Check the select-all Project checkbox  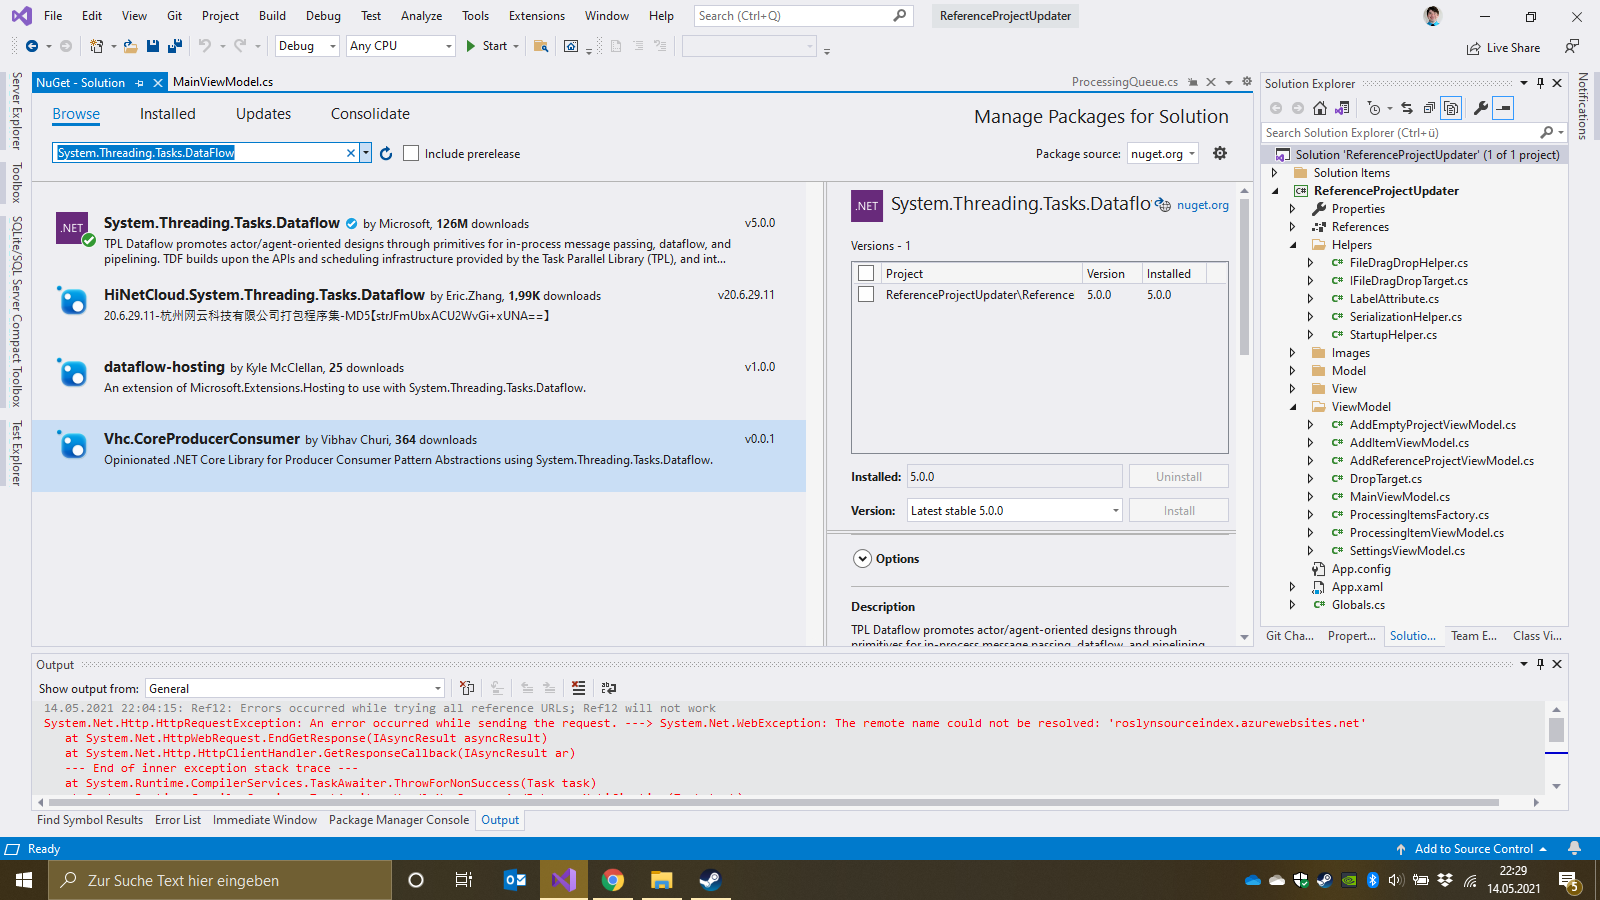click(866, 273)
